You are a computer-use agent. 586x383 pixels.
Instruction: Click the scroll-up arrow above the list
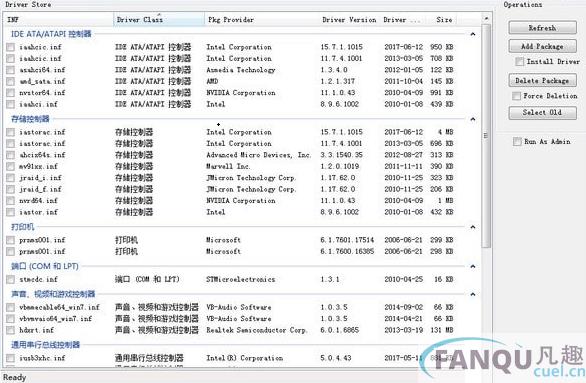click(x=486, y=18)
